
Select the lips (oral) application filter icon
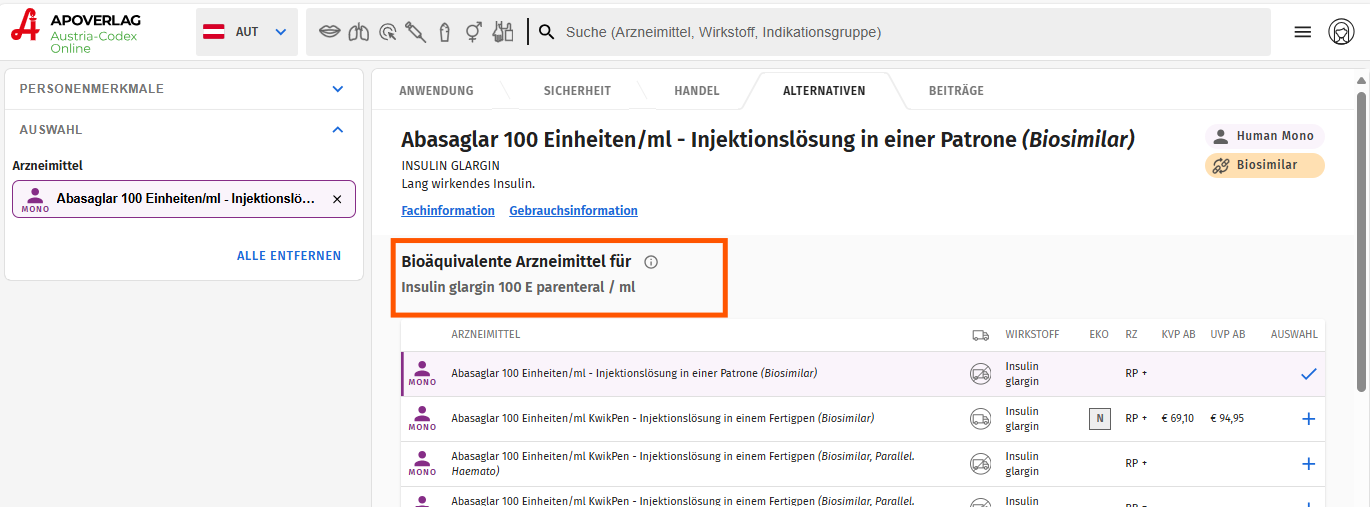click(329, 32)
